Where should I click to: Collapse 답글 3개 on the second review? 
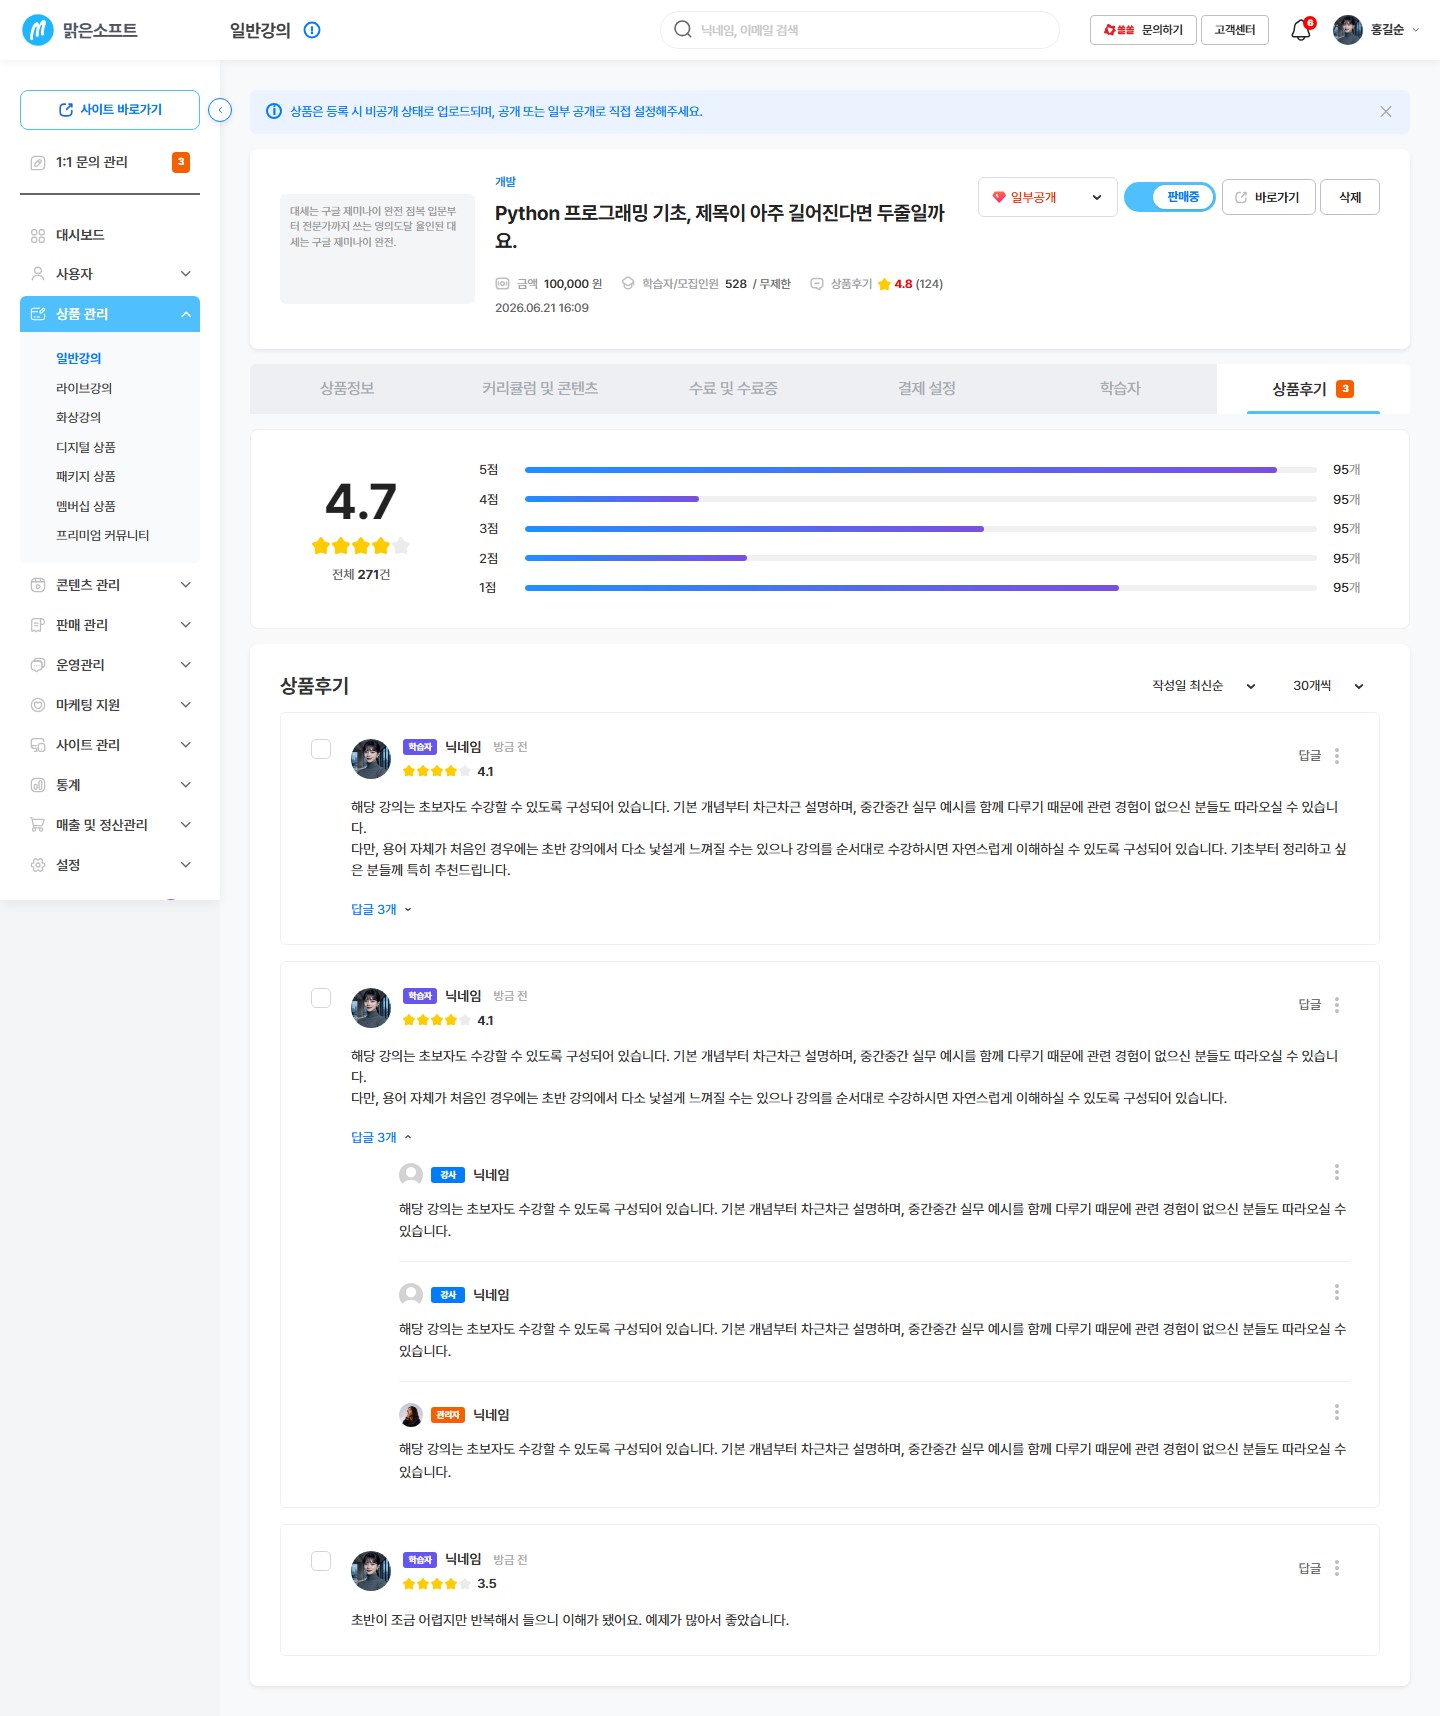click(381, 1137)
